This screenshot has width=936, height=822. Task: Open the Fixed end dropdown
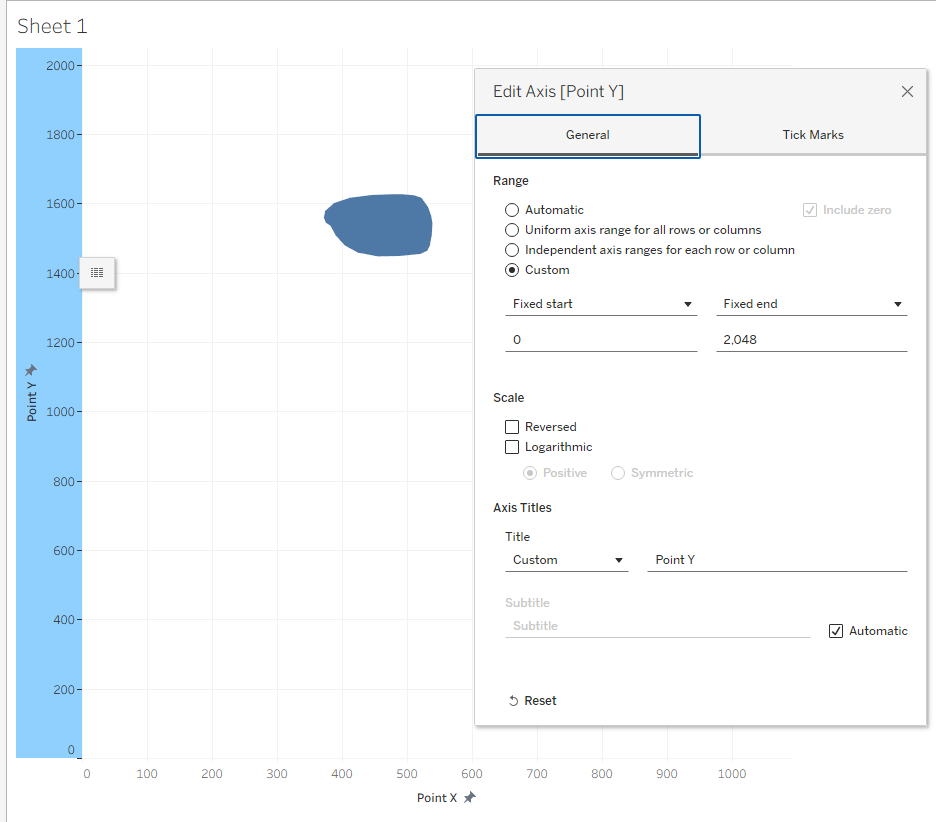coord(811,304)
